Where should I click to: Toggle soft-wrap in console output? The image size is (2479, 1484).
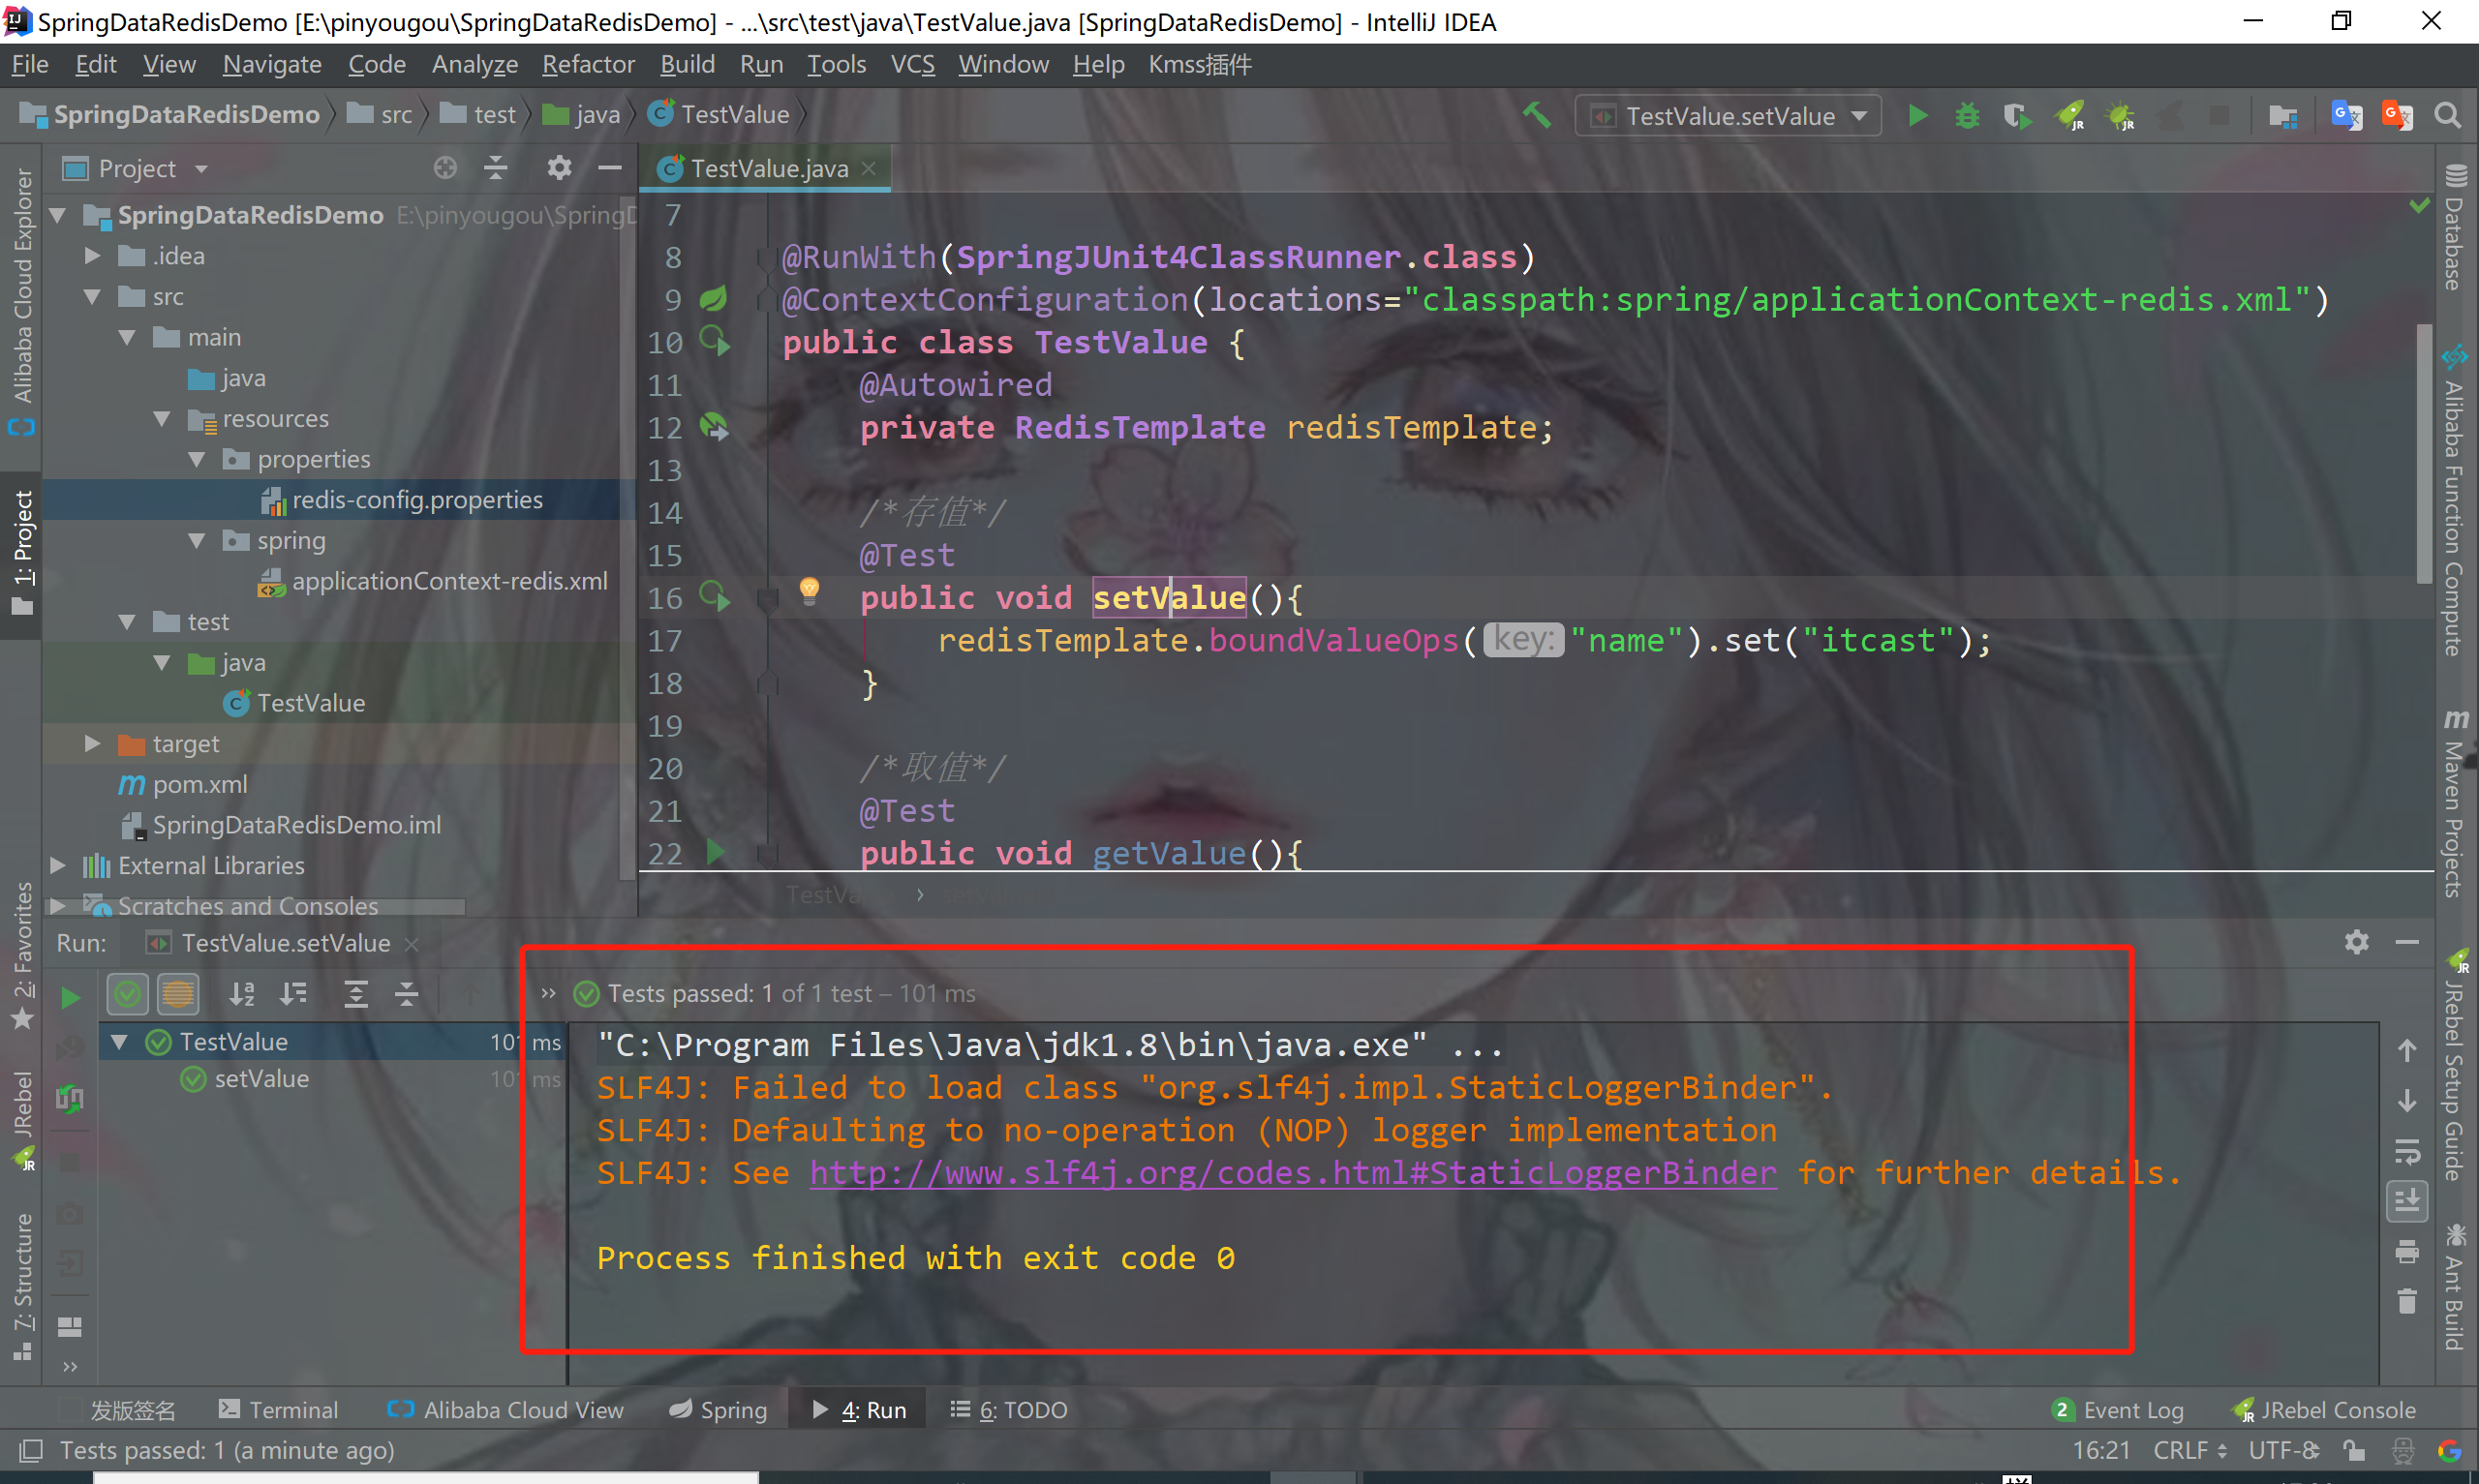pyautogui.click(x=2407, y=1152)
